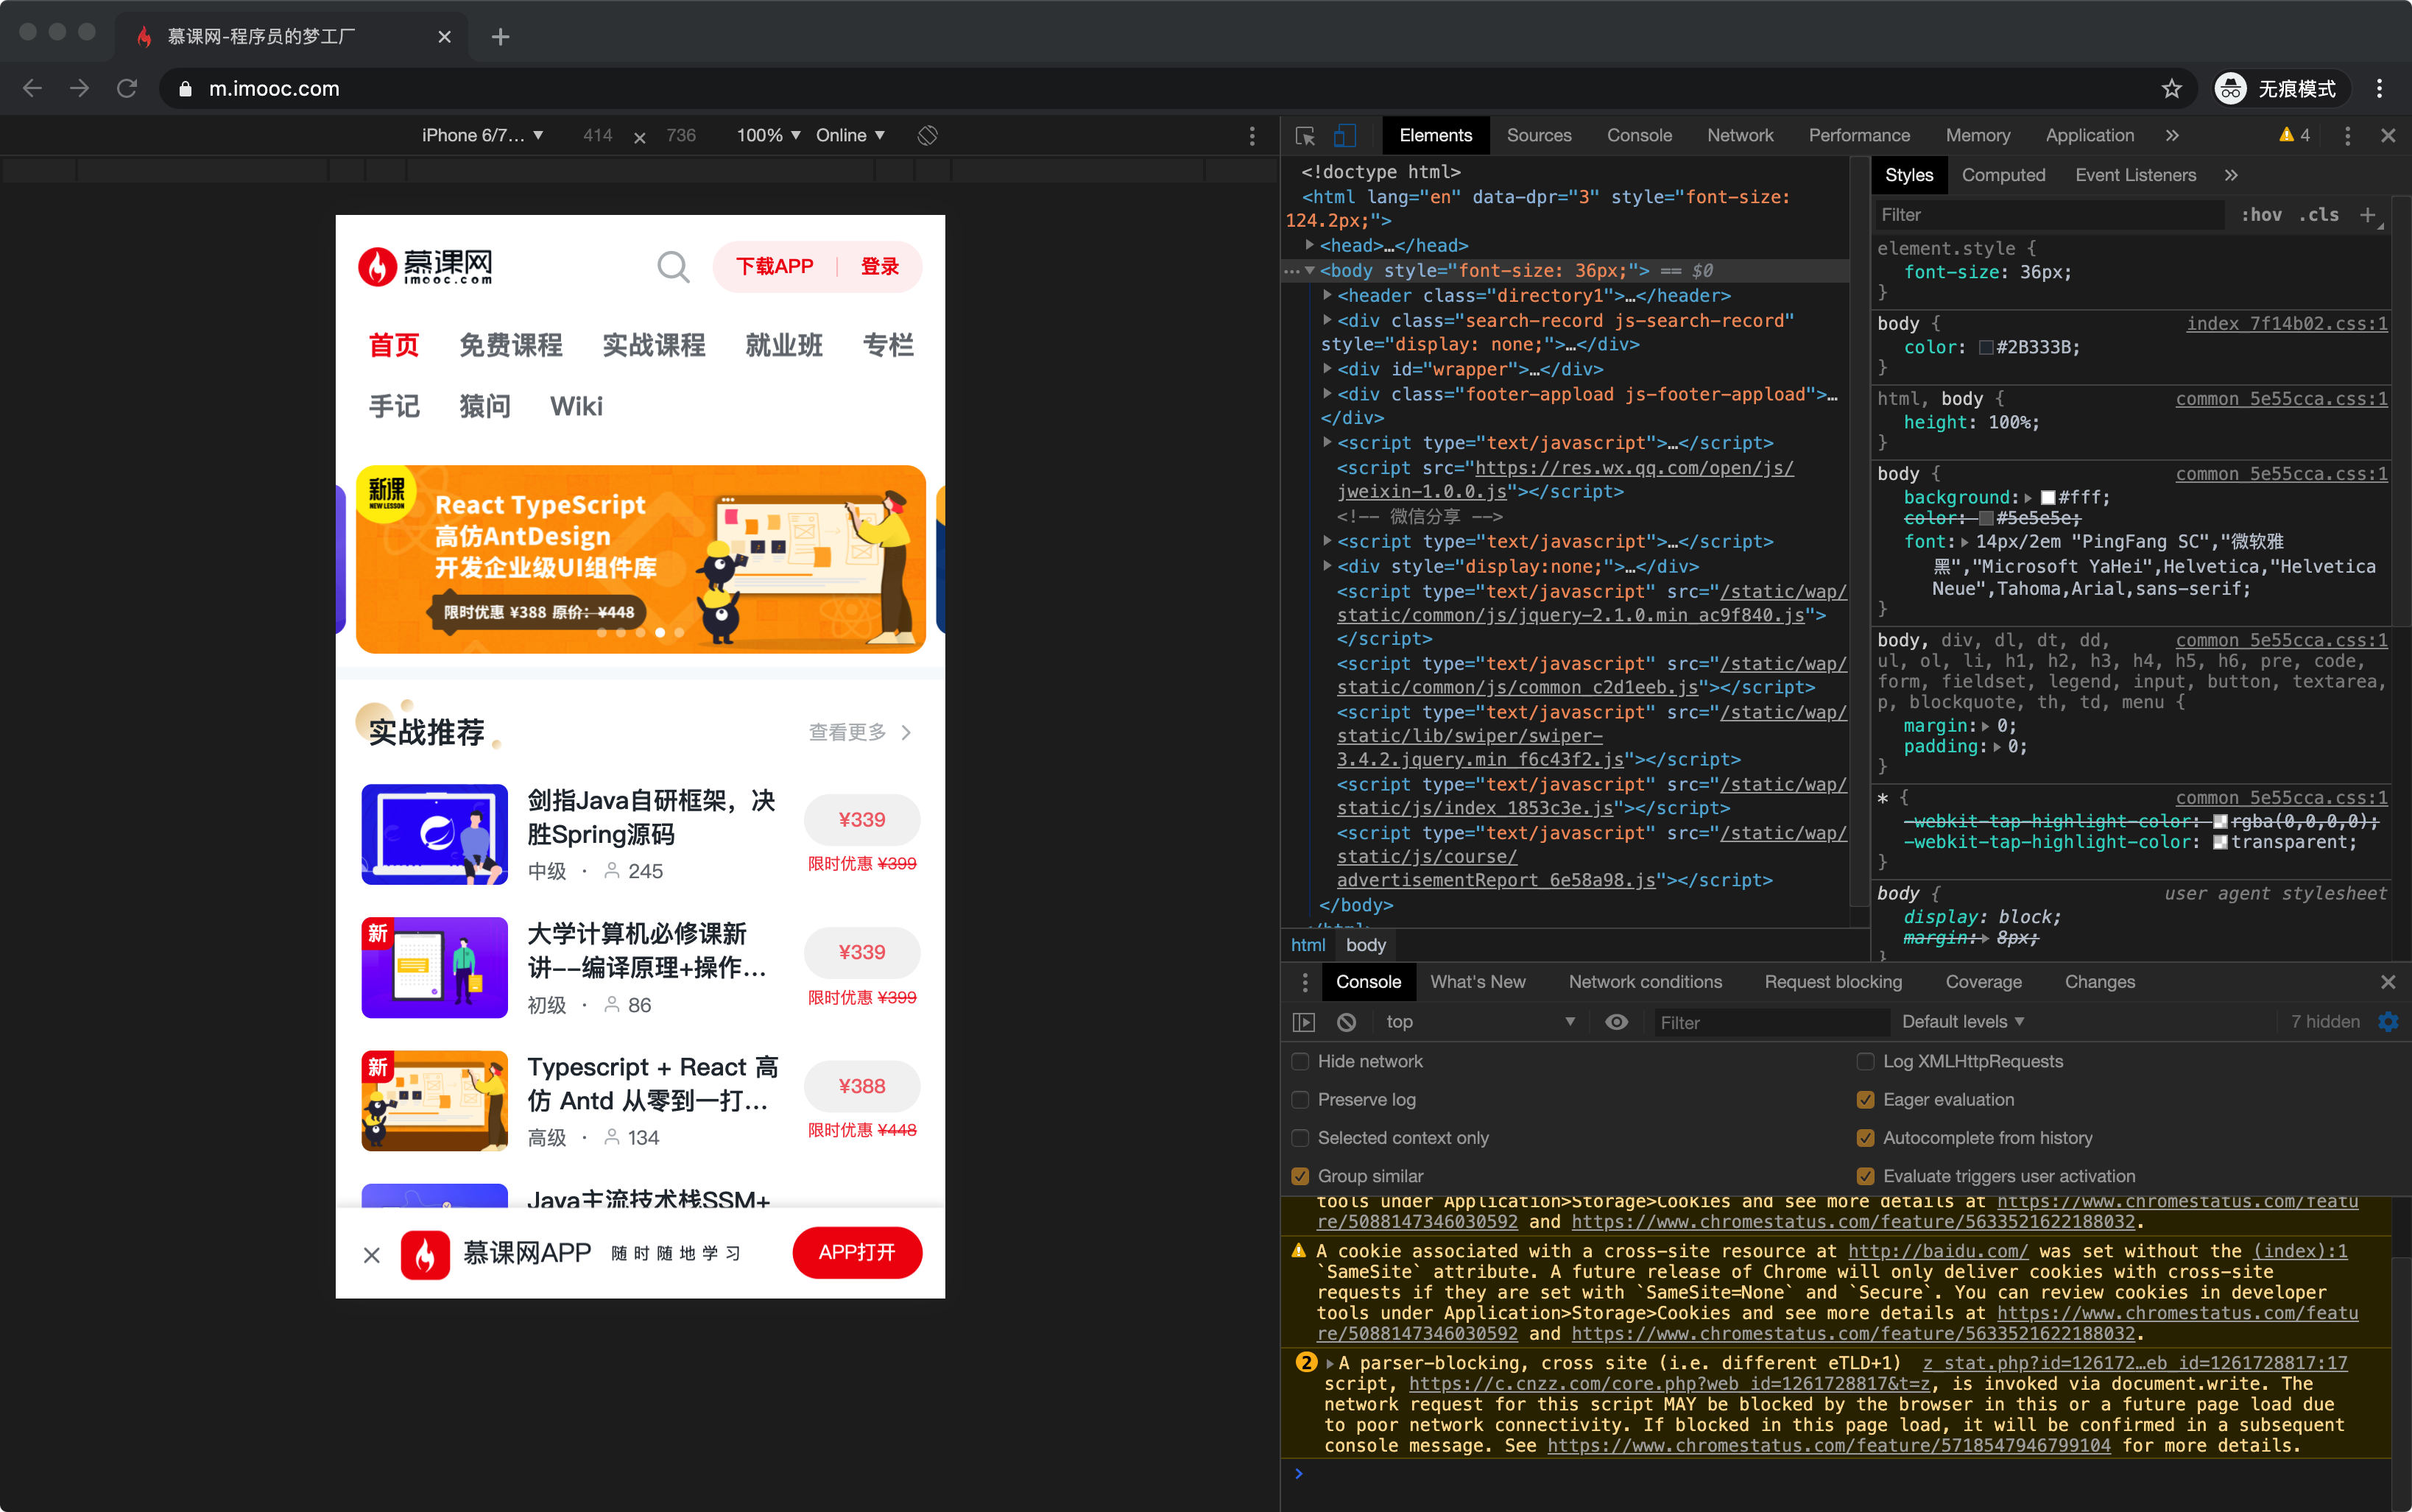Screen dimensions: 2412x1512
Task: Toggle console sidebar icon
Action: [1304, 1022]
